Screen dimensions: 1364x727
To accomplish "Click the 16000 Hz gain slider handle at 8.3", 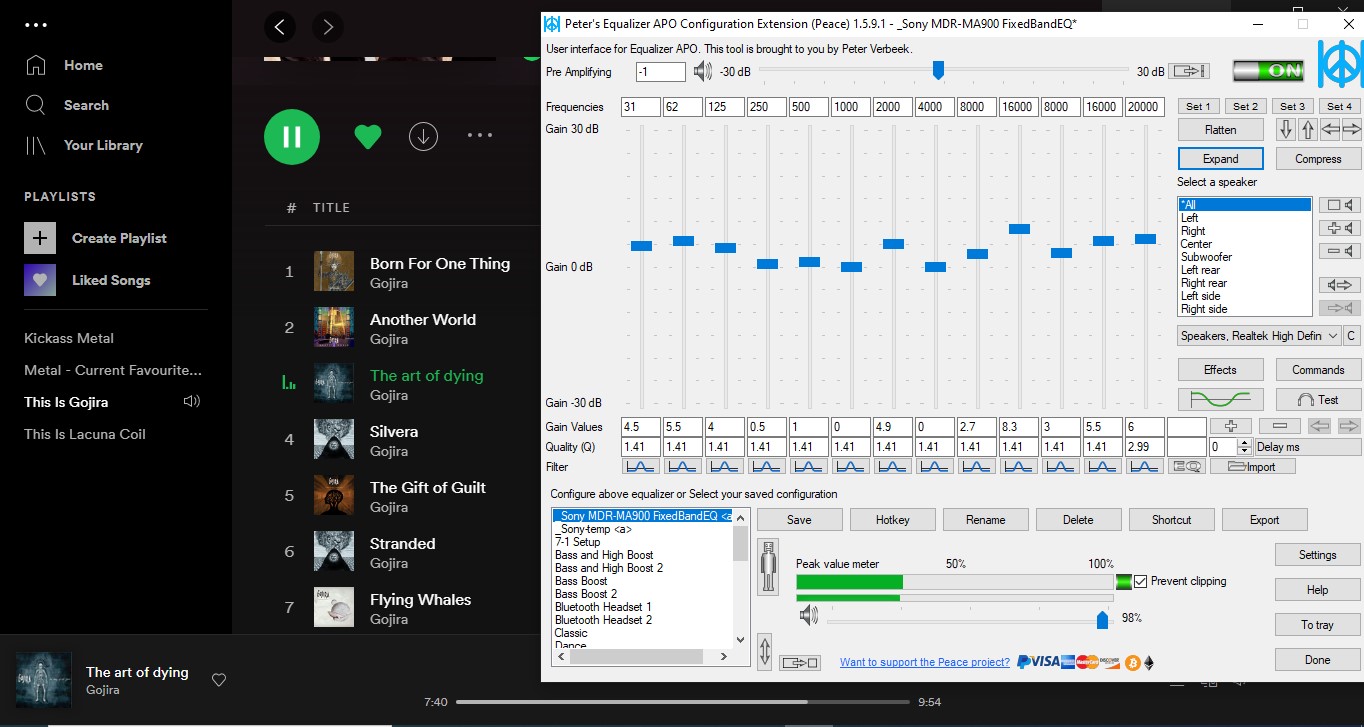I will click(1019, 229).
